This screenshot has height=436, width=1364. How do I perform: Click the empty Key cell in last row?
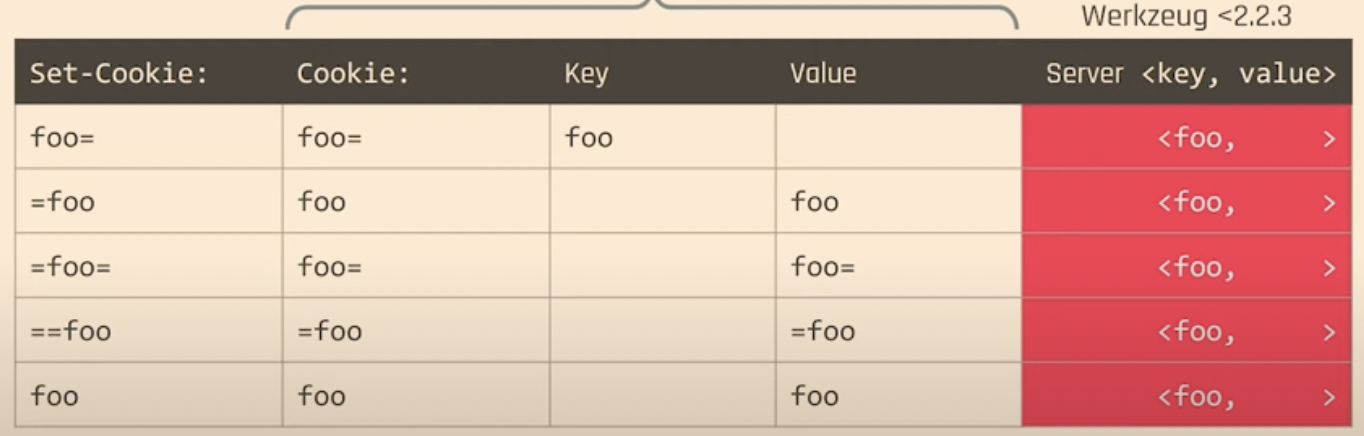662,397
